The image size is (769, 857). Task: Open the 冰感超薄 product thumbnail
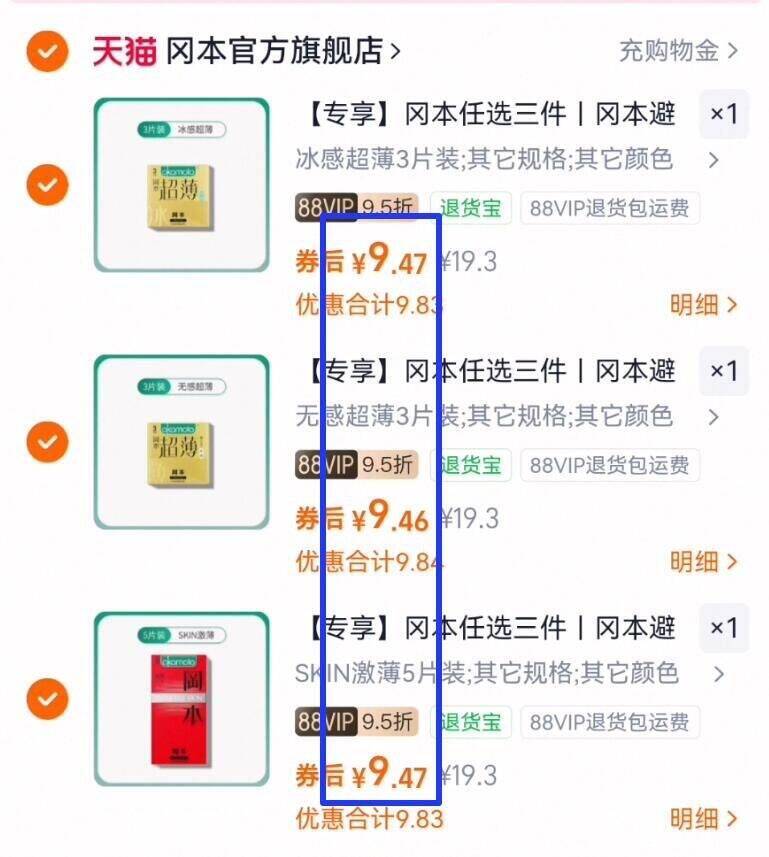point(181,185)
